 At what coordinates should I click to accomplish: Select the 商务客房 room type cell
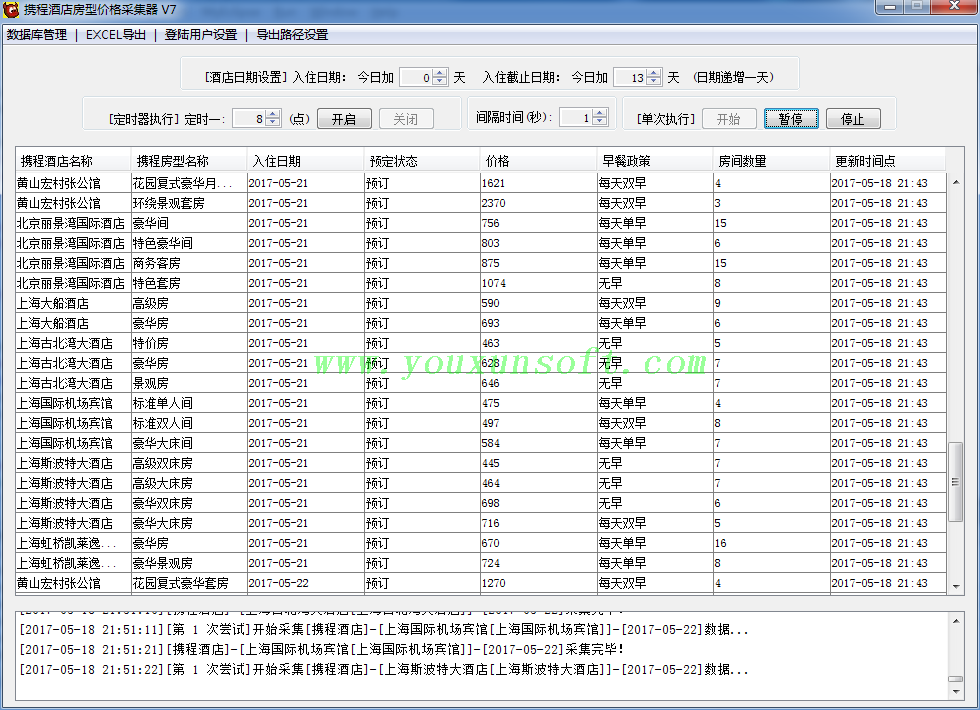[189, 263]
